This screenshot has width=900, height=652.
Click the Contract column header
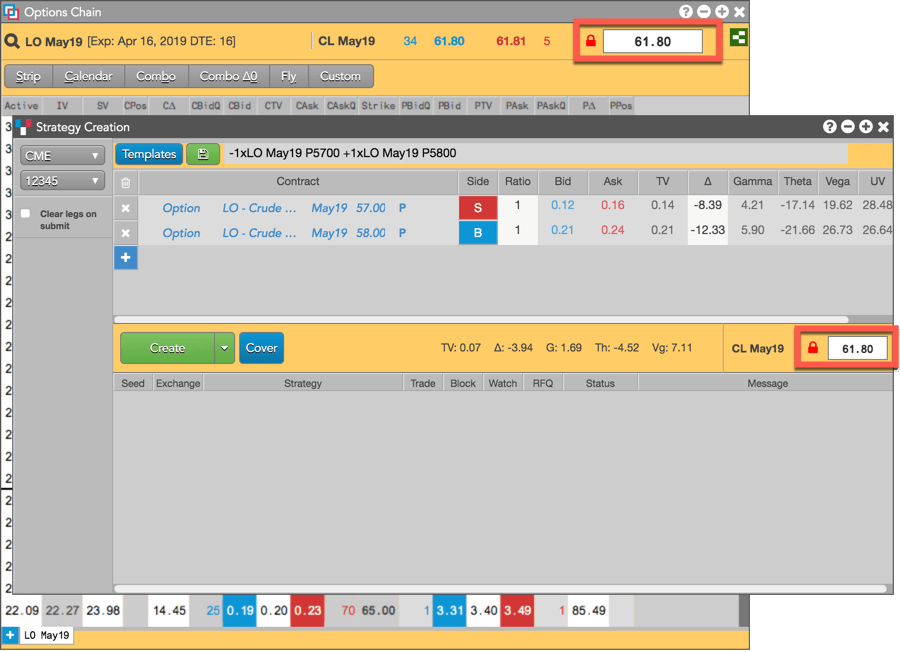point(298,181)
